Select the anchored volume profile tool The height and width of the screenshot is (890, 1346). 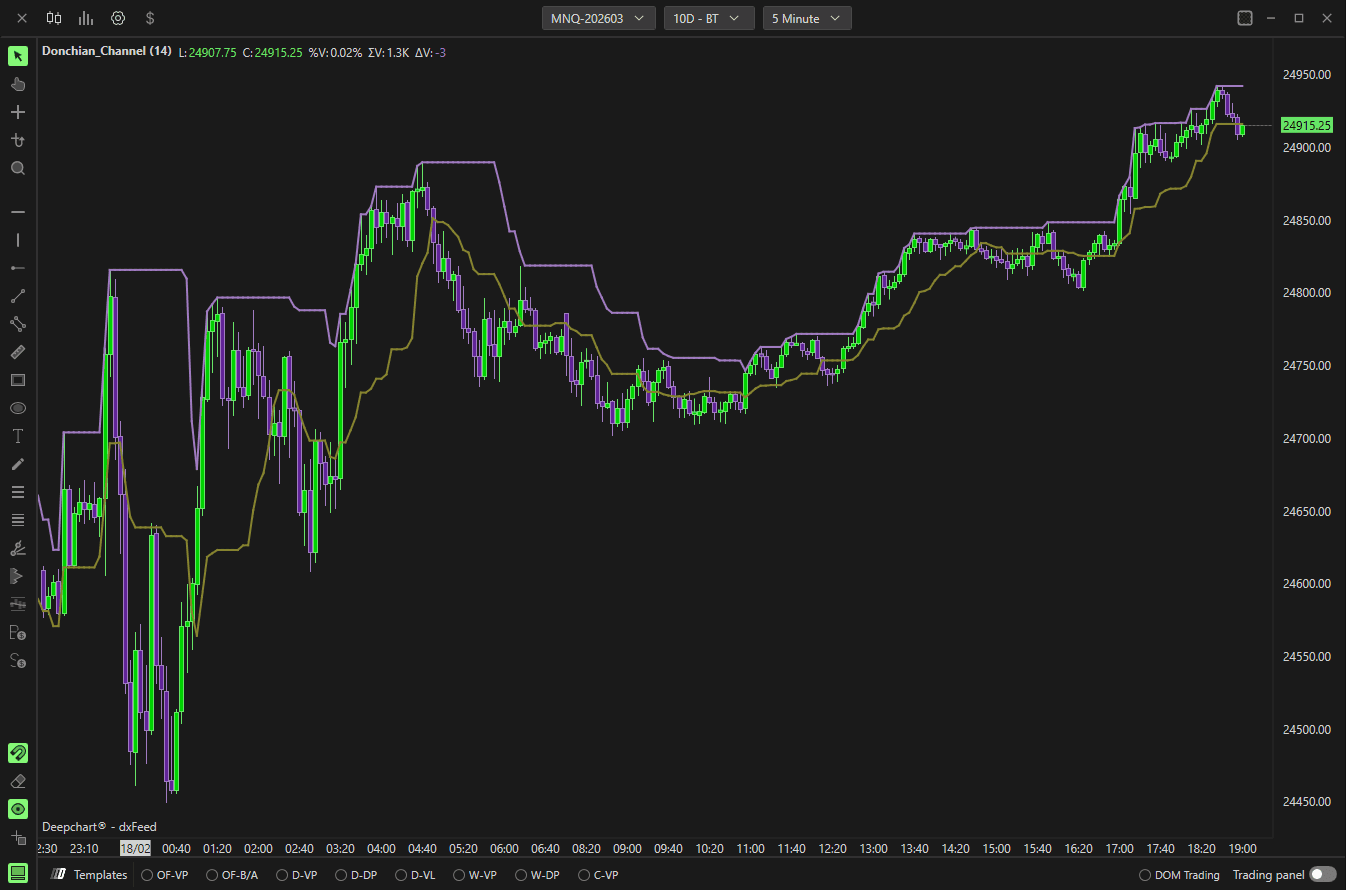[18, 576]
